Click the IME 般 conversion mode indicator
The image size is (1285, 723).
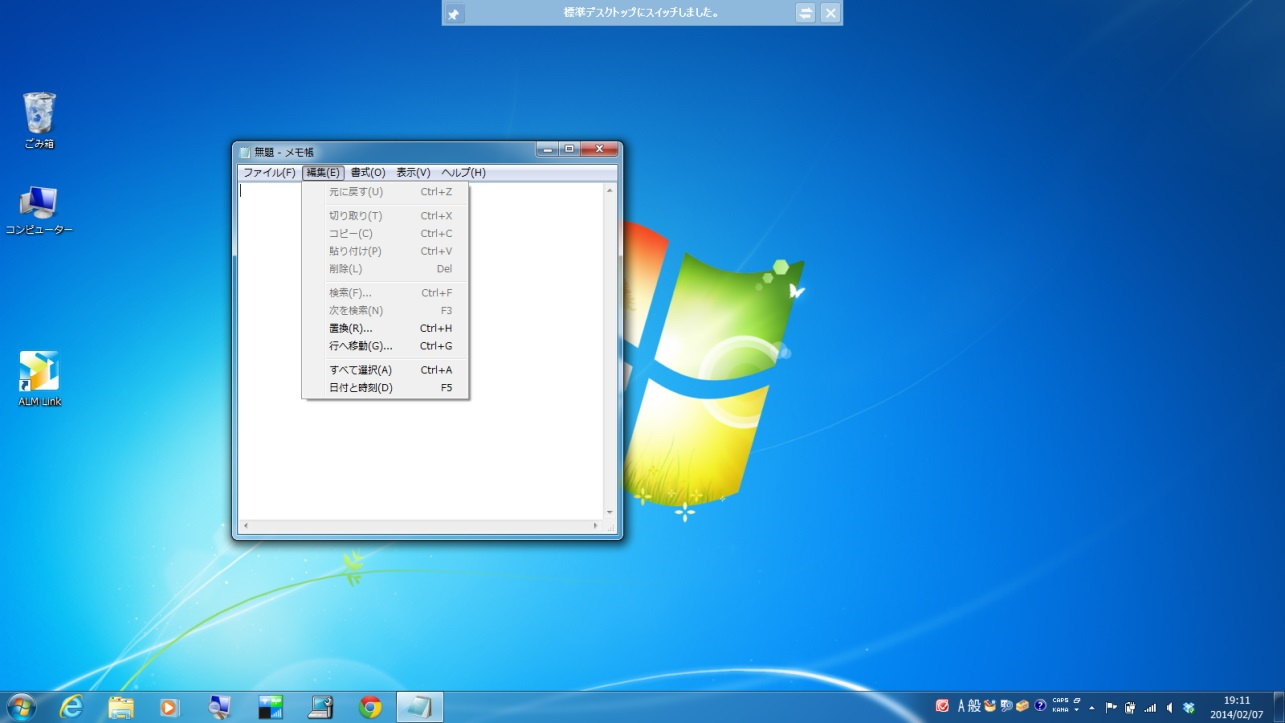tap(975, 706)
